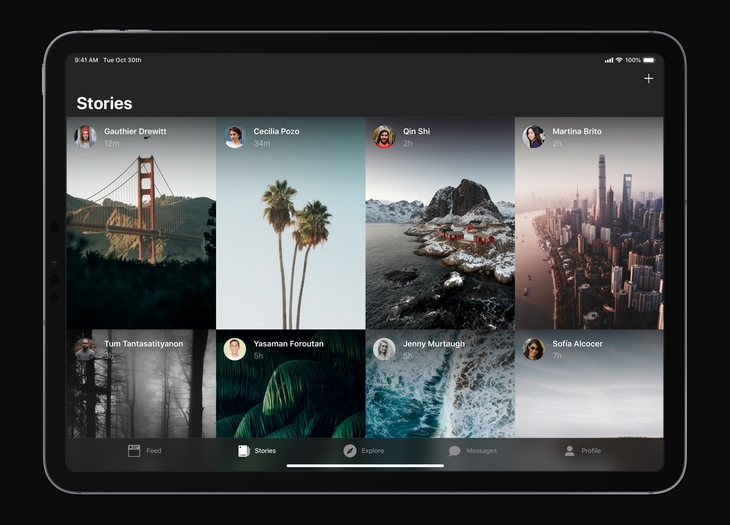Tap Qin Shi's avatar
The width and height of the screenshot is (730, 525).
click(384, 137)
